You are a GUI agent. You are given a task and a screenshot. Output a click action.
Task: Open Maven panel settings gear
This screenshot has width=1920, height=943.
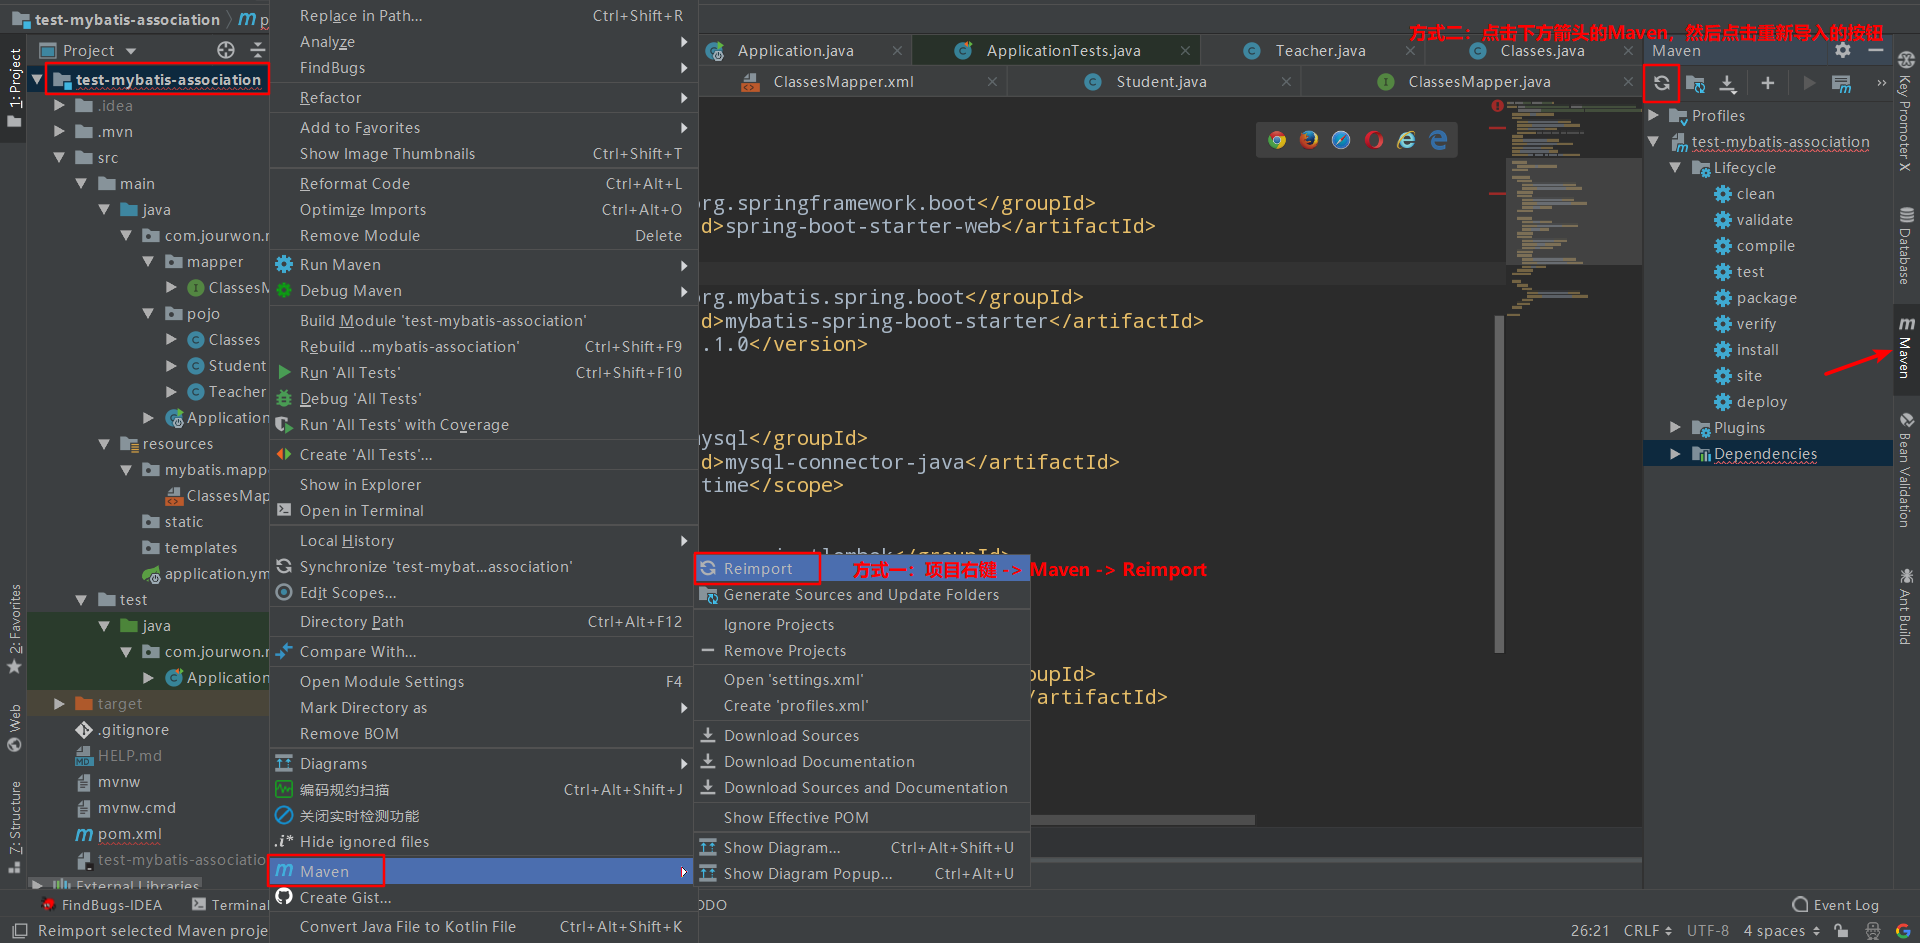[1842, 50]
